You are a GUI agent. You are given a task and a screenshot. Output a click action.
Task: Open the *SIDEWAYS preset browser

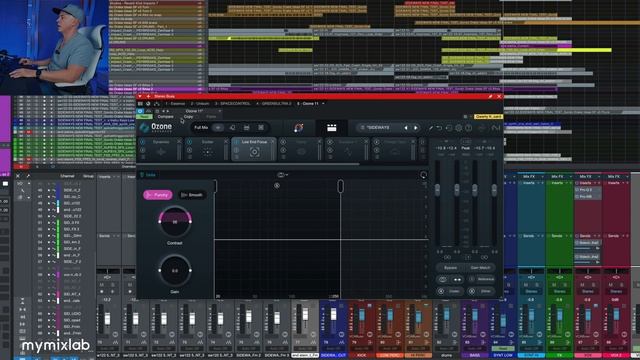coord(378,128)
